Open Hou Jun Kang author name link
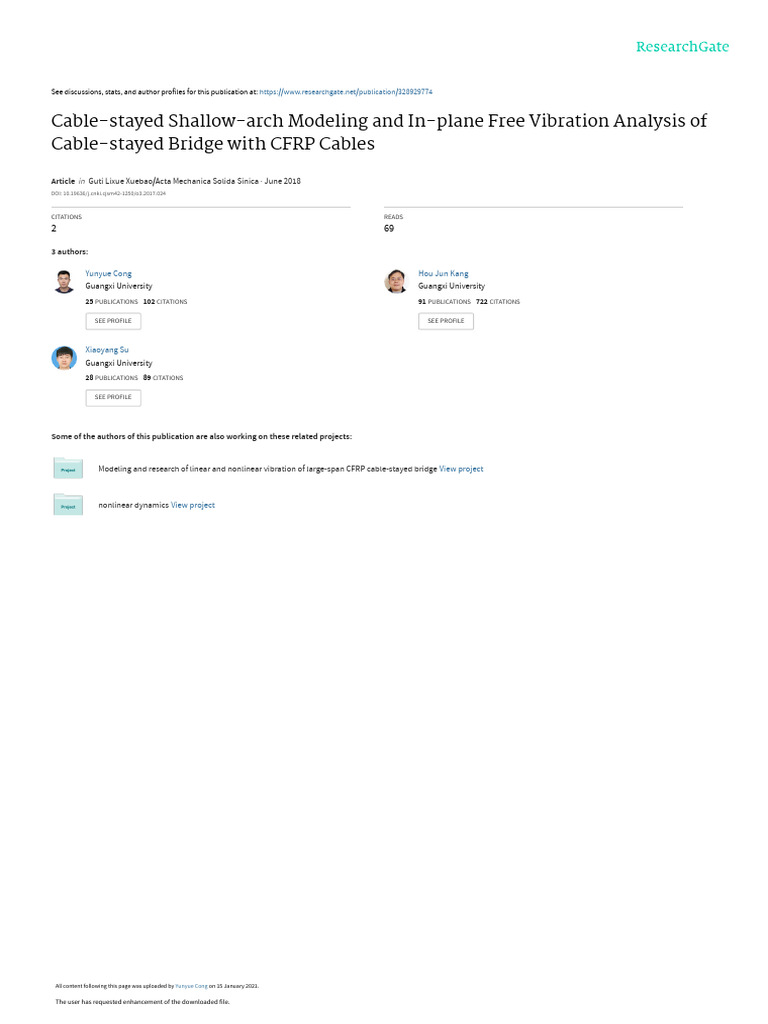The image size is (768, 1024). pos(443,274)
